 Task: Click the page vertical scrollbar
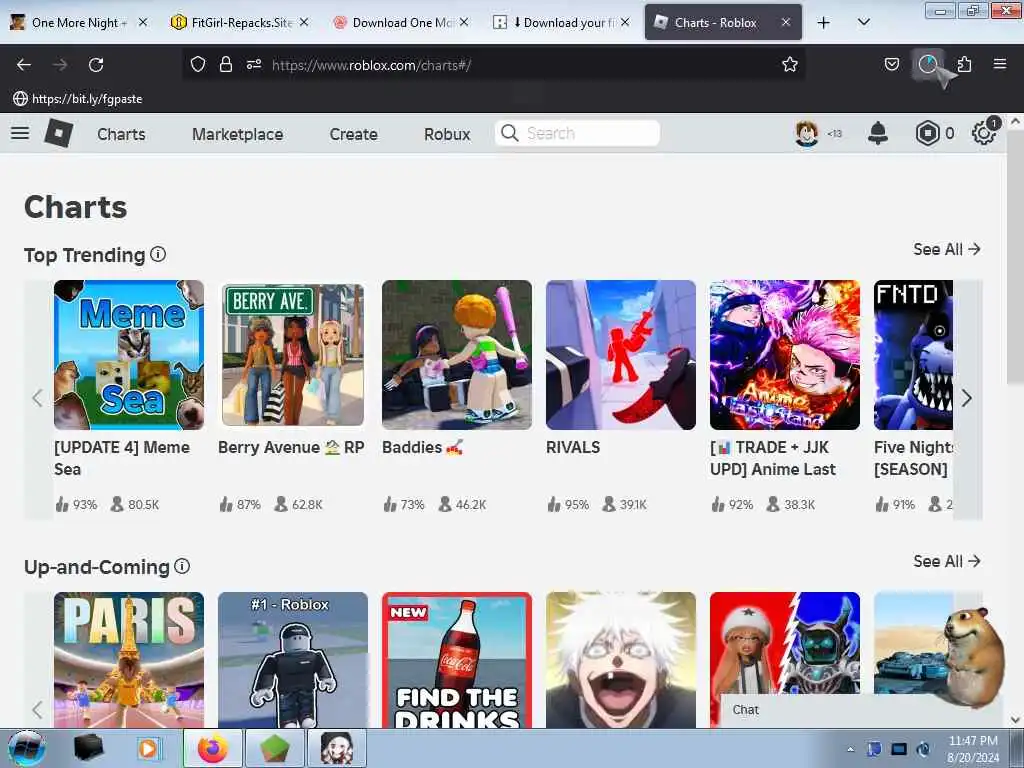coord(1015,258)
